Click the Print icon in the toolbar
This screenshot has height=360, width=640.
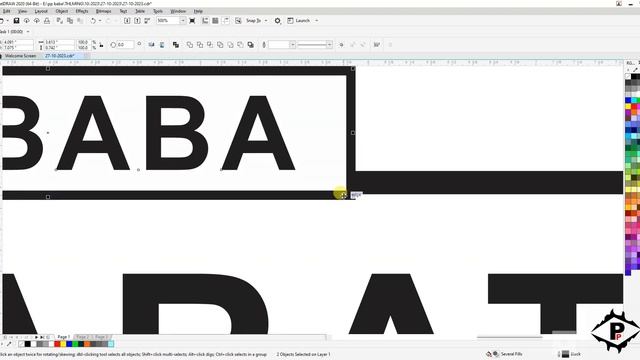click(47, 20)
